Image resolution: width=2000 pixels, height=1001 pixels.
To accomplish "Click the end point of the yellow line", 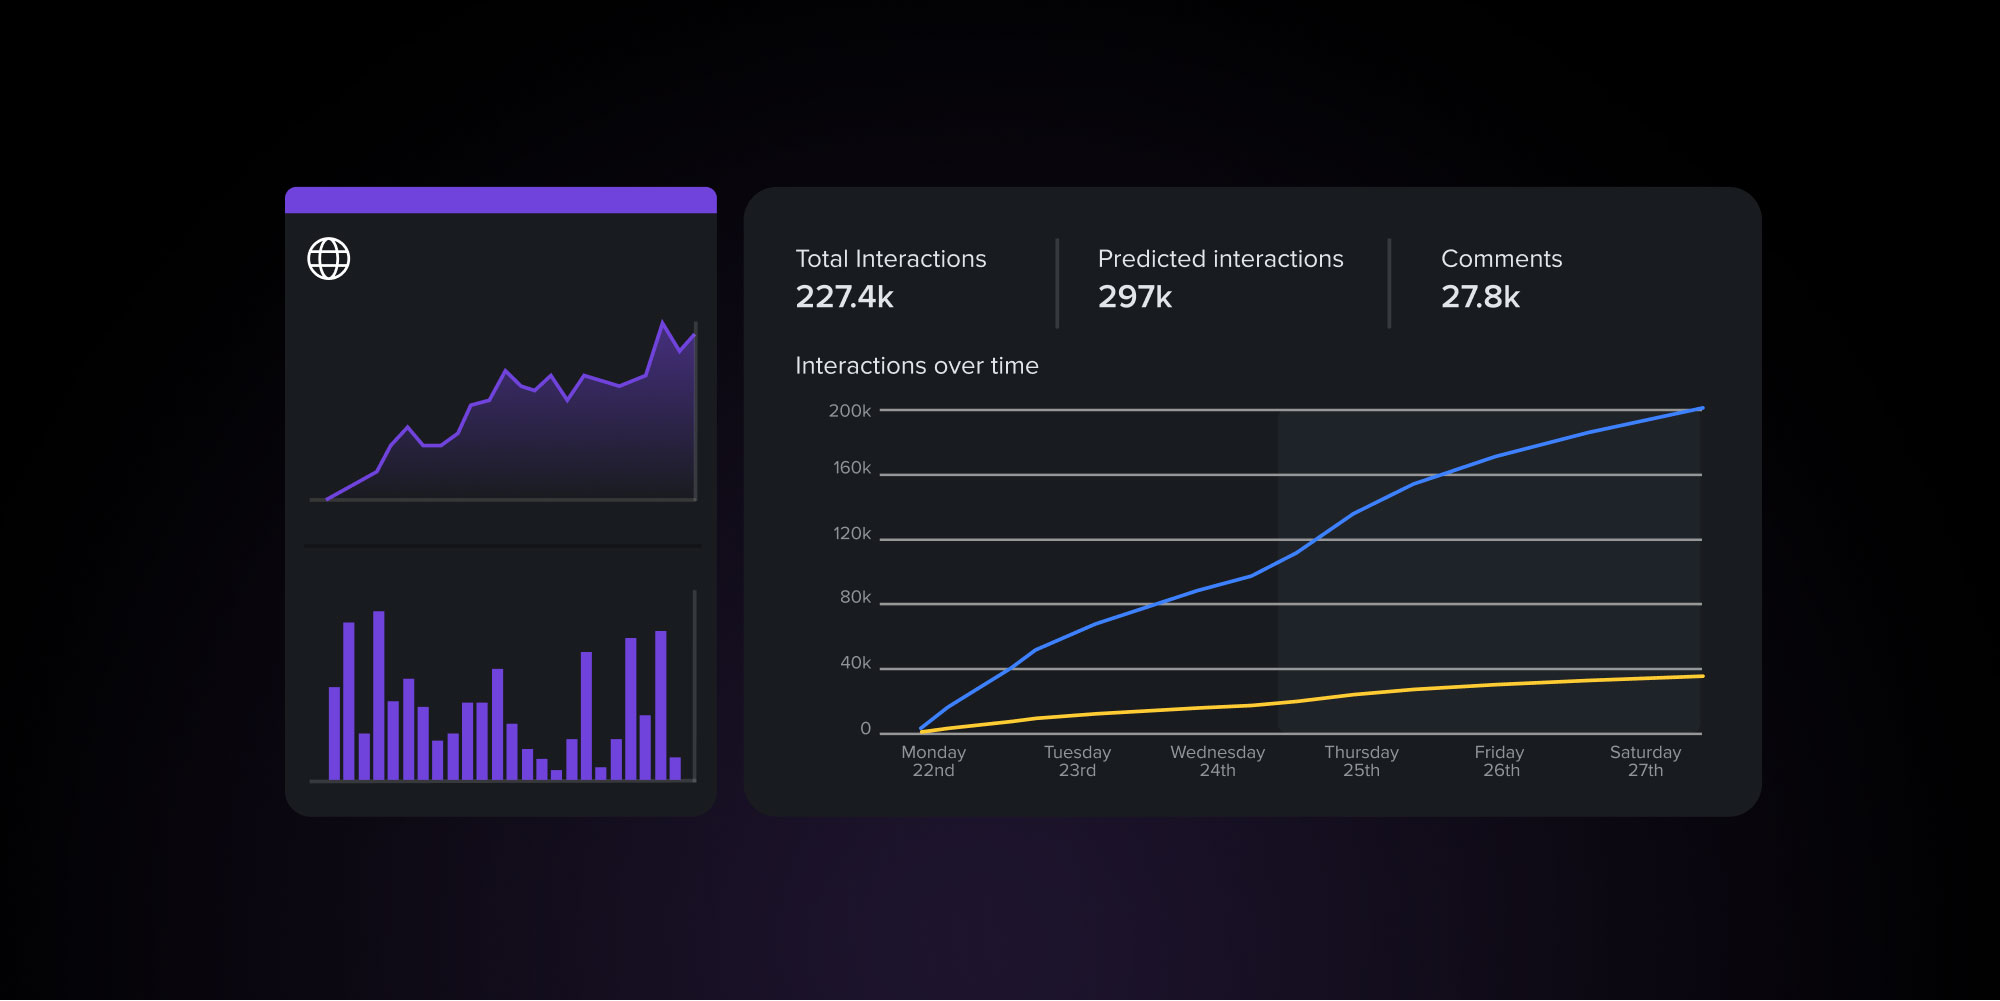I will [1701, 677].
